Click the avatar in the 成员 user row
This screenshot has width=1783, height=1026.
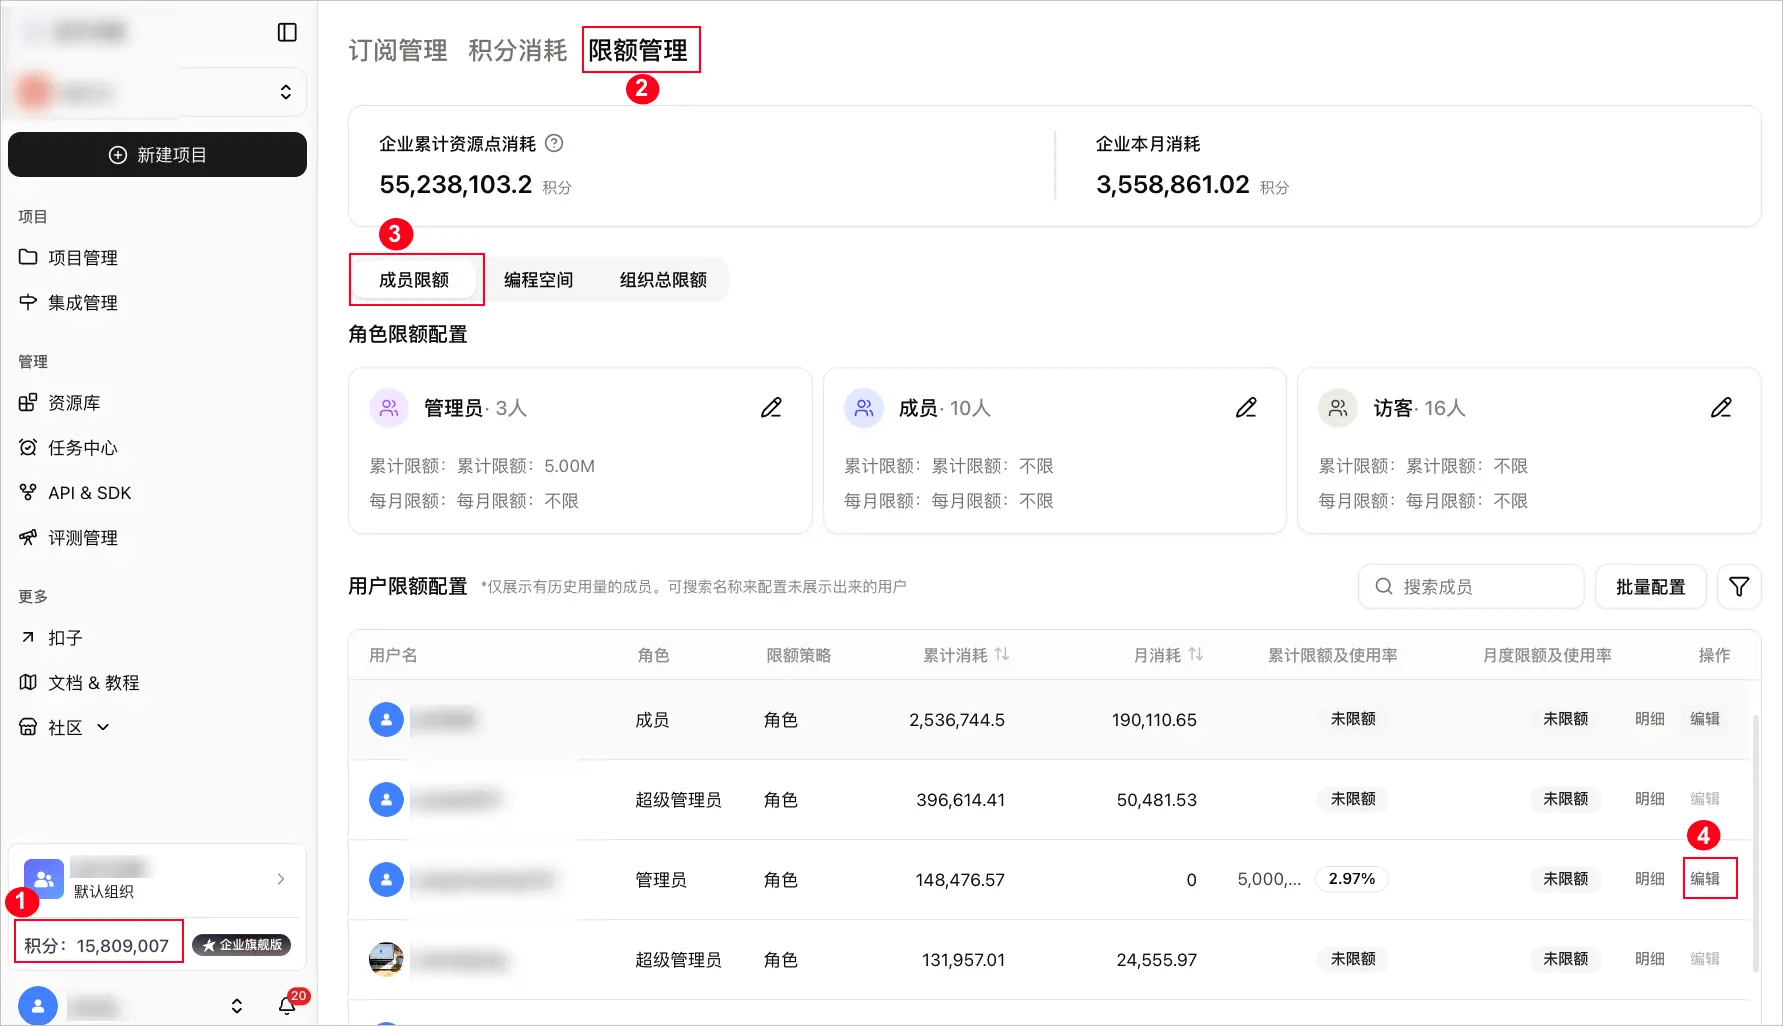click(x=386, y=719)
